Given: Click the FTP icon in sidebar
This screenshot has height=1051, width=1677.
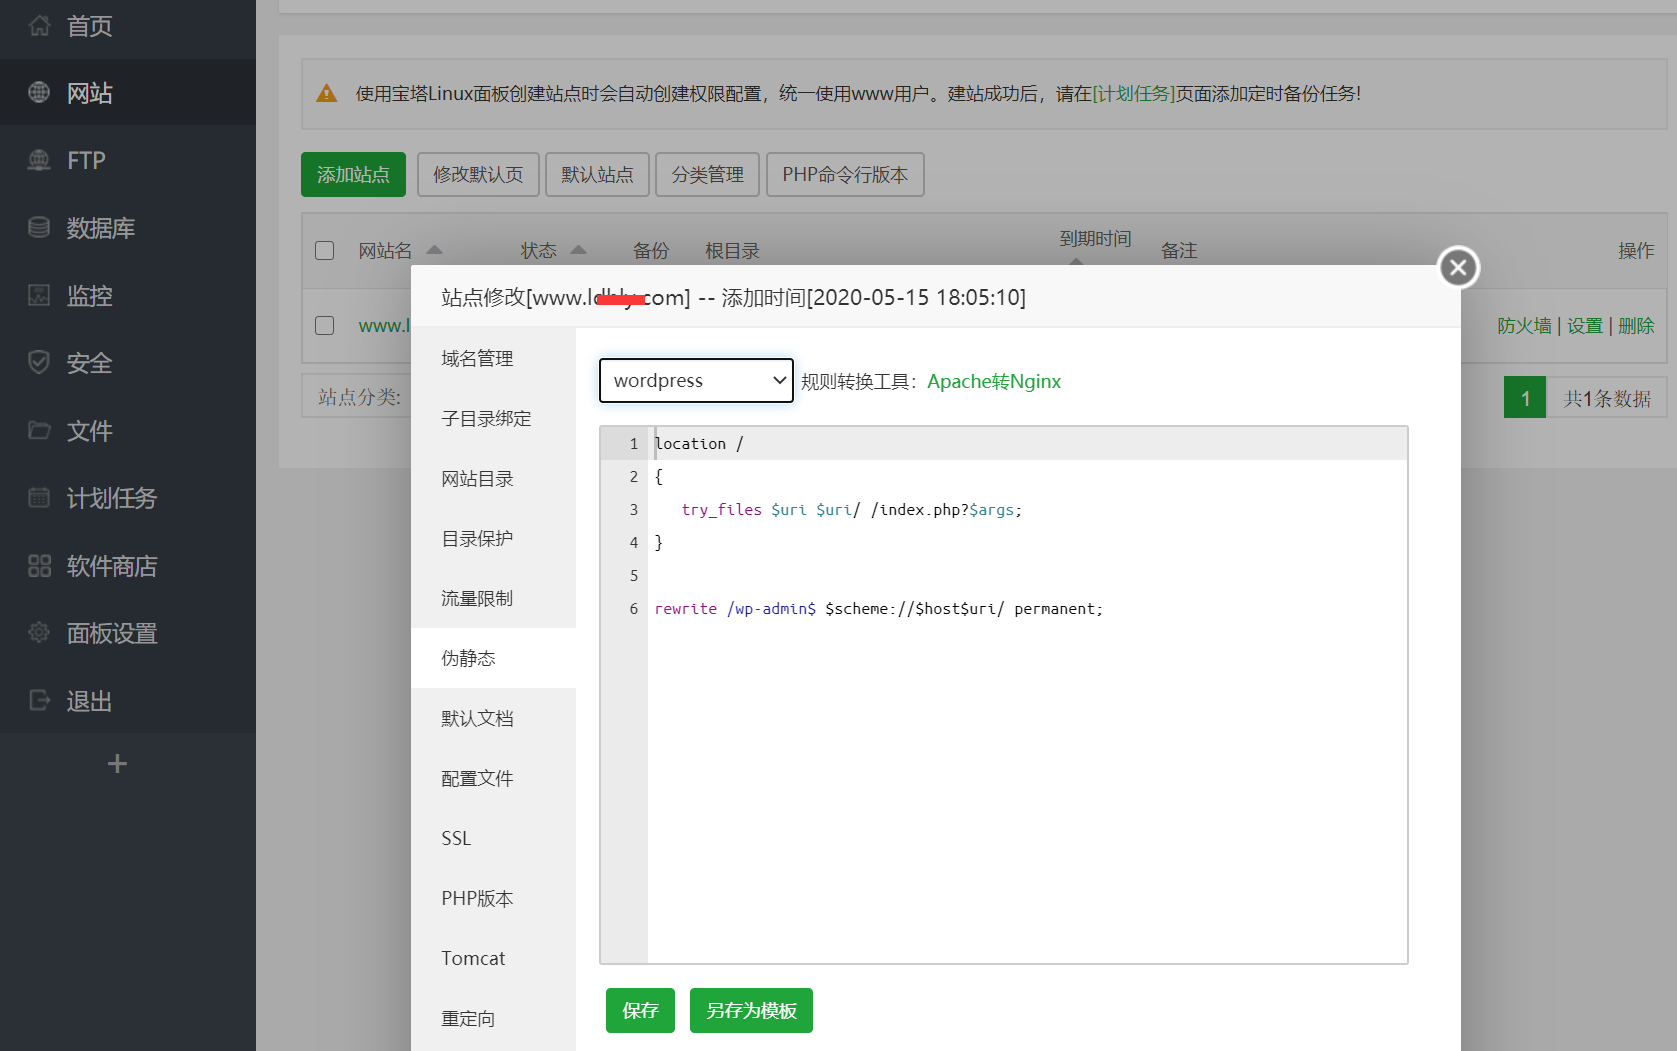Looking at the screenshot, I should coord(39,160).
